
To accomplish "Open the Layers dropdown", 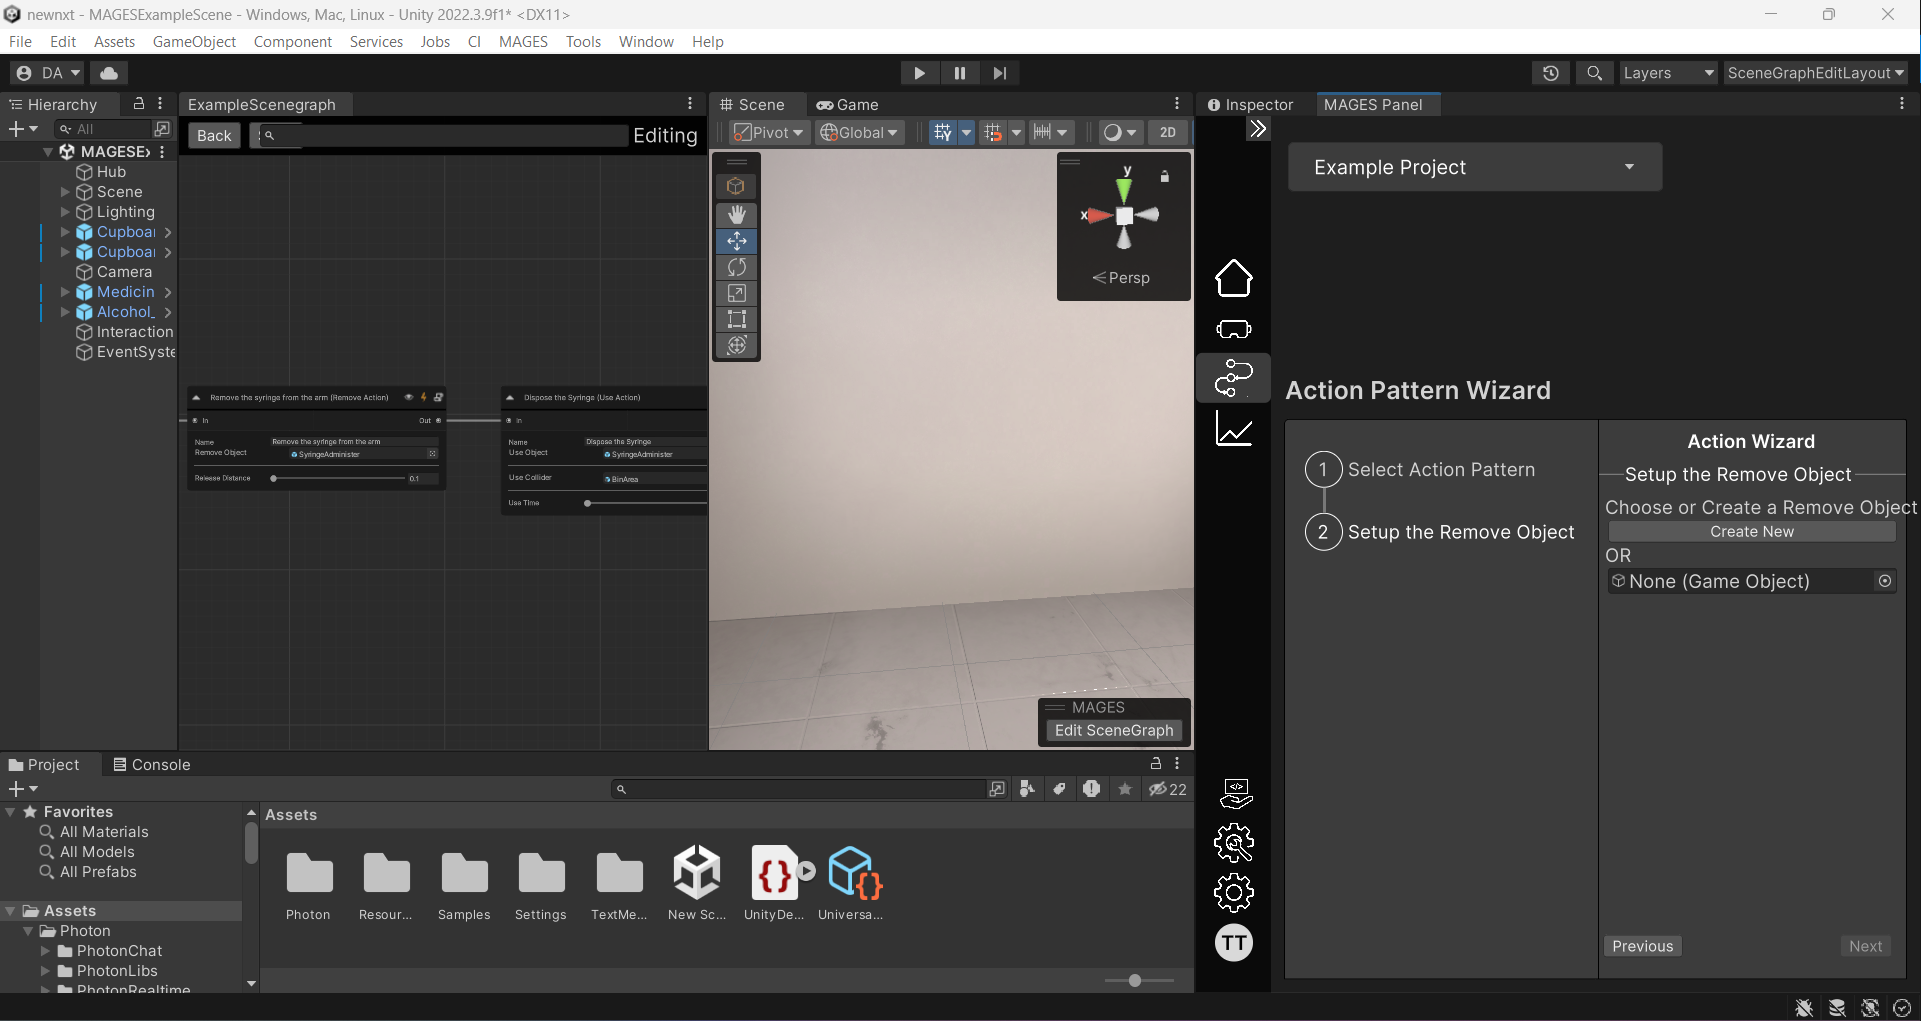I will coord(1668,73).
